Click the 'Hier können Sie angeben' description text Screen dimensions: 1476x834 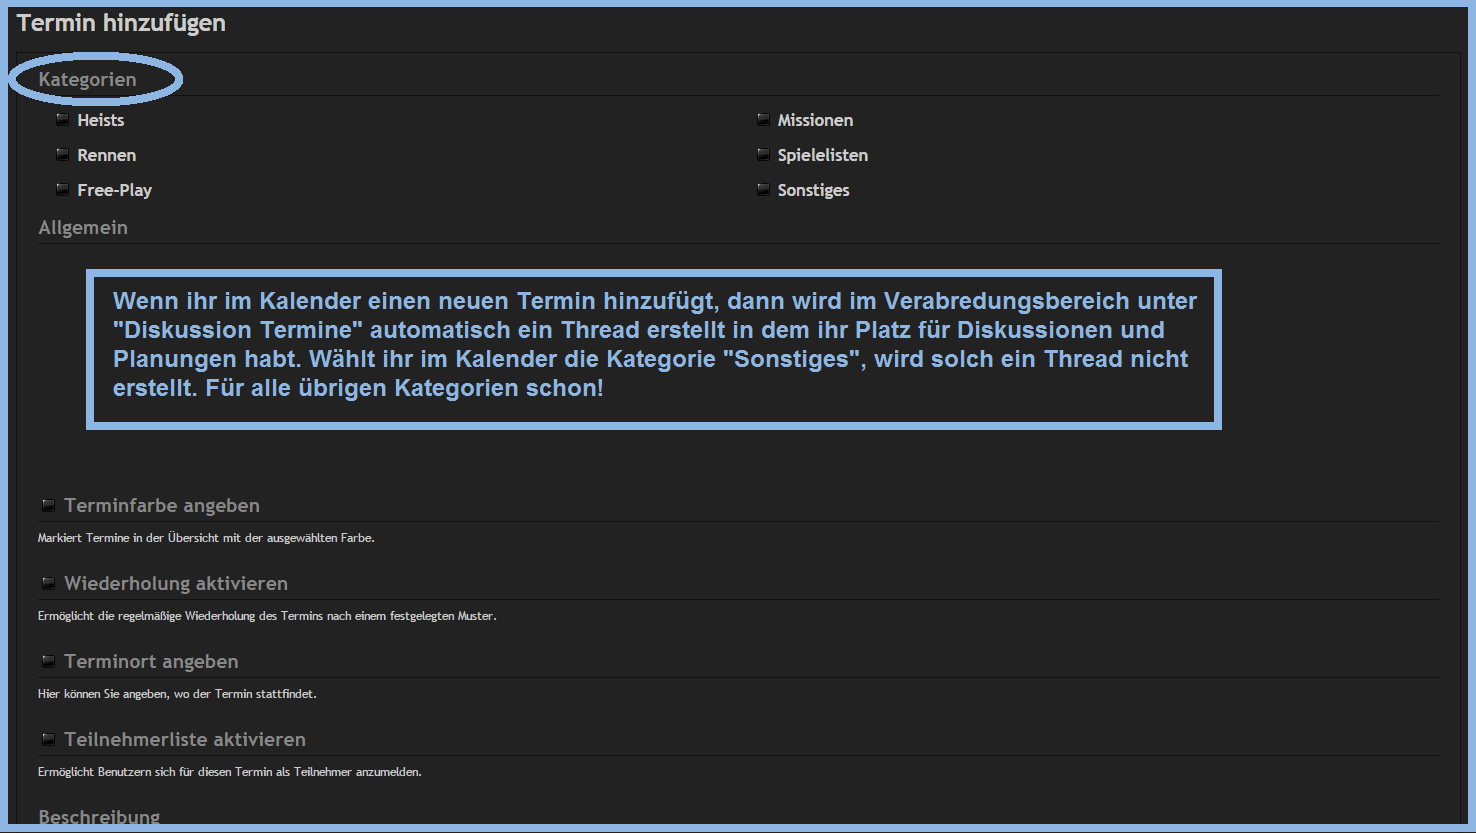(177, 694)
